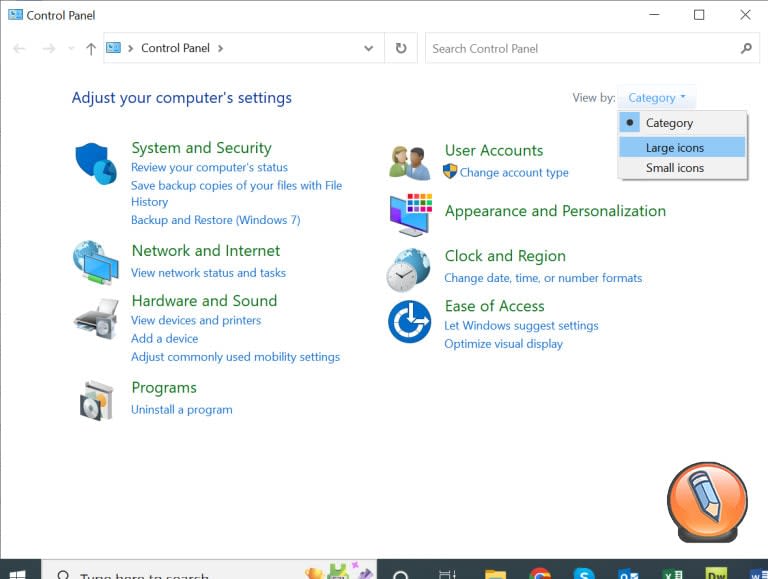Click the forward navigation arrow
The image size is (768, 579).
coord(48,48)
